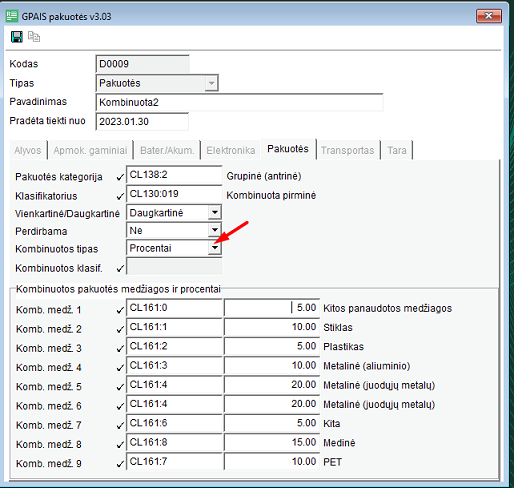The width and height of the screenshot is (514, 488).
Task: Open lookup checkmark for Komb. medž. 9
Action: pos(120,464)
